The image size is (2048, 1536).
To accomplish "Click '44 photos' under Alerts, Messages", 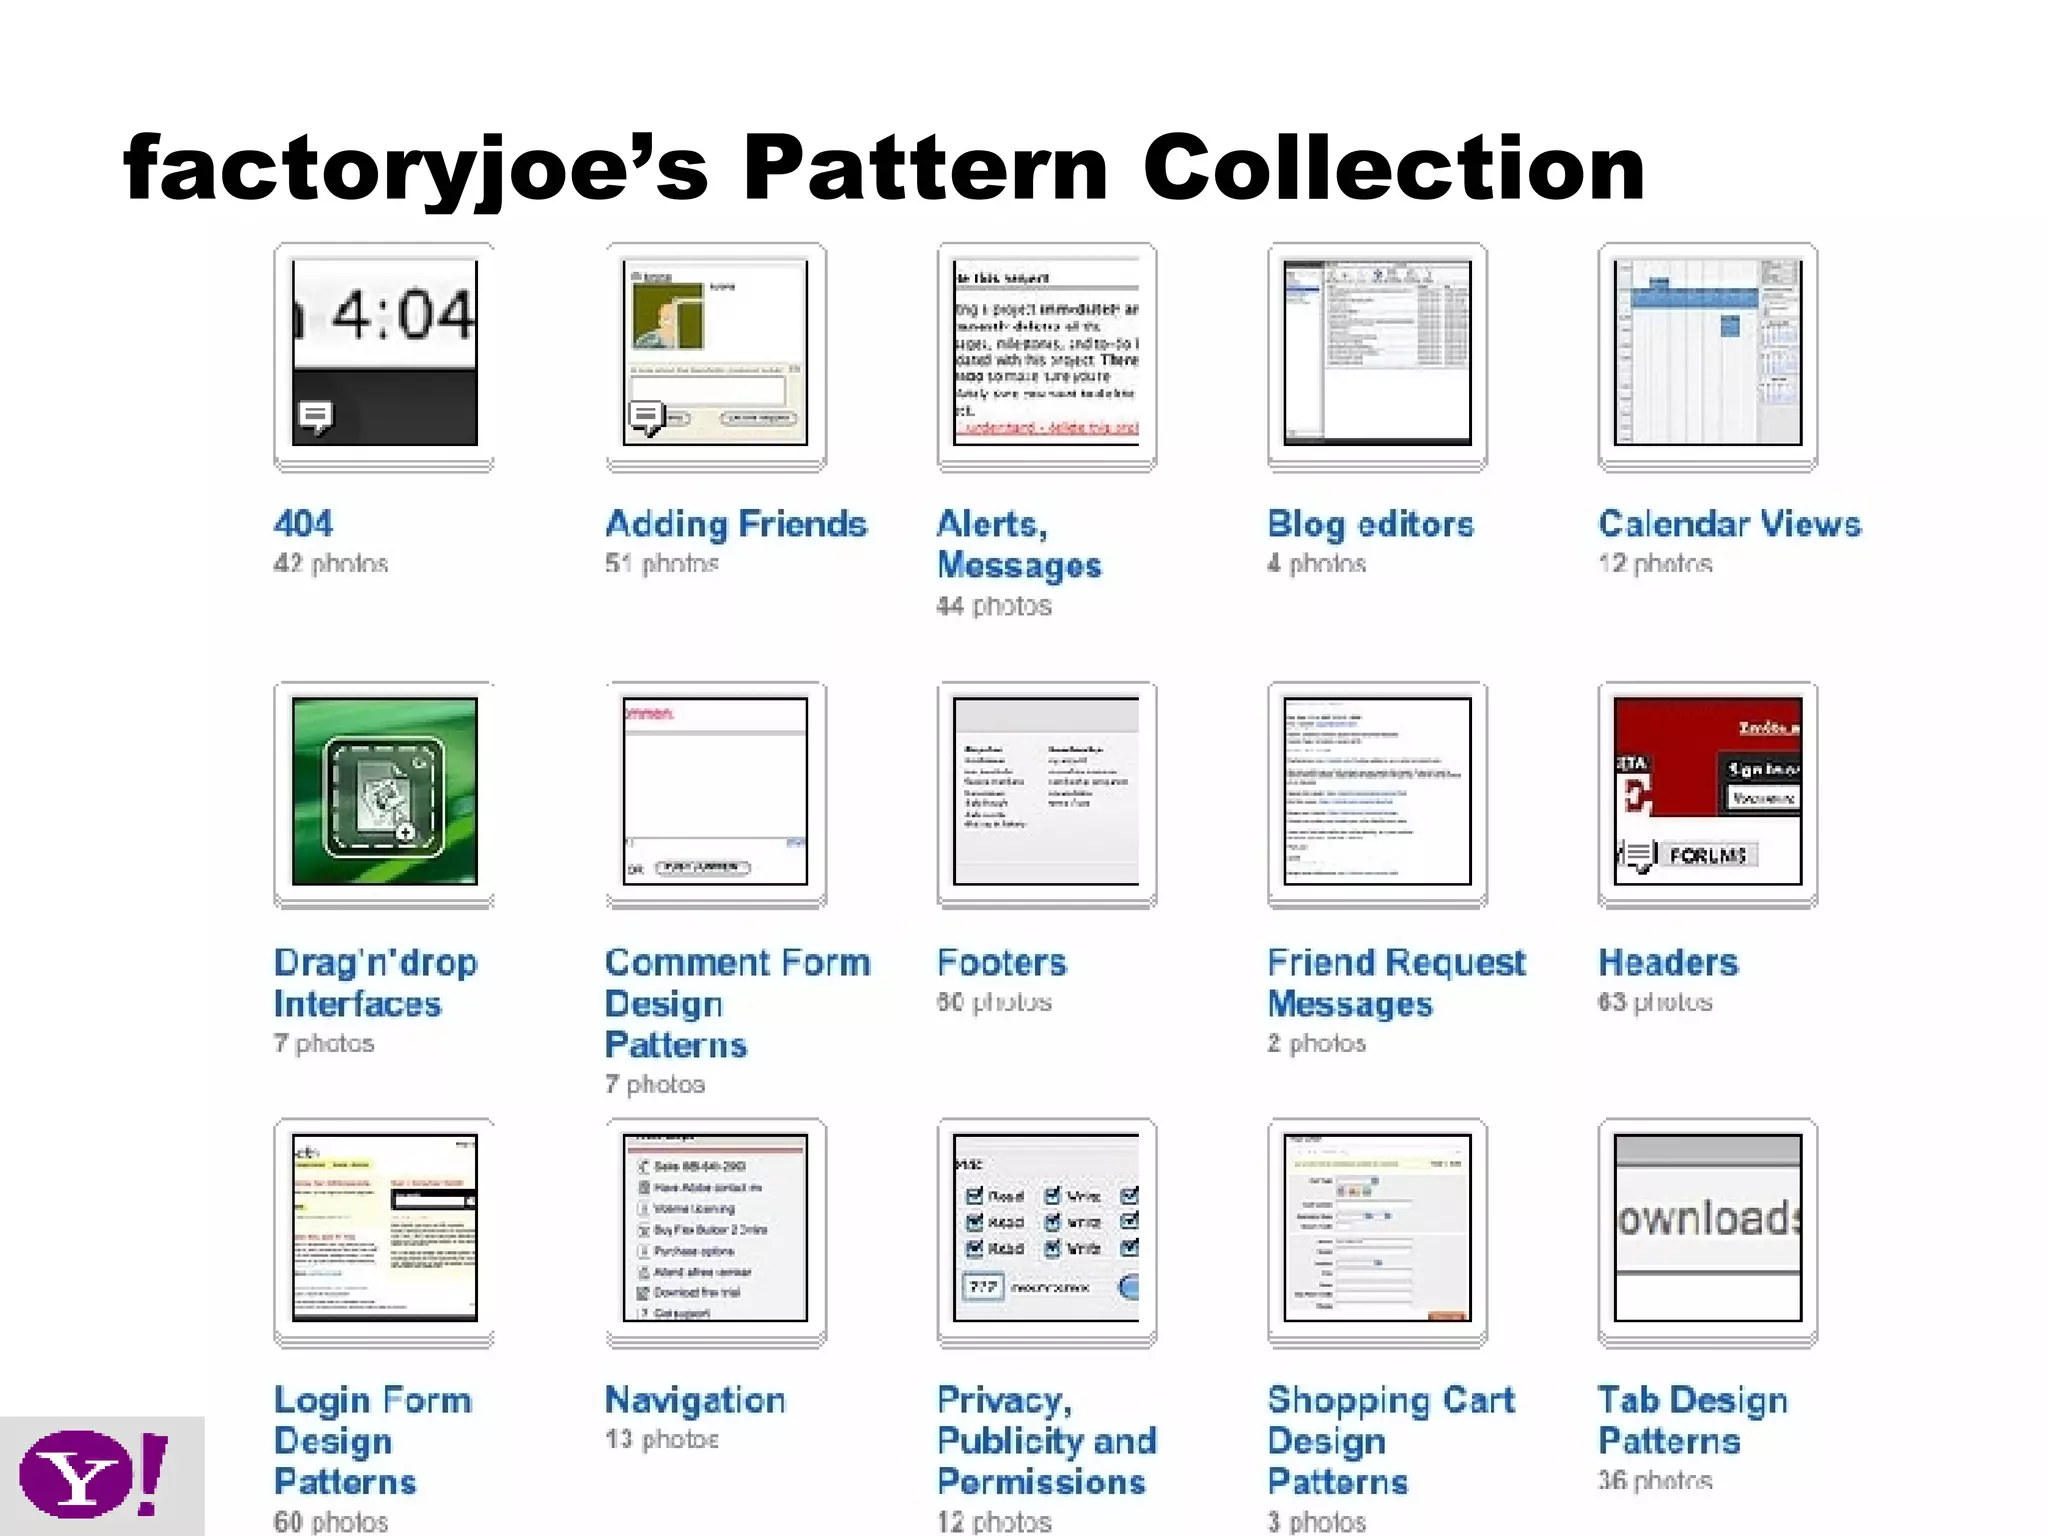I will point(994,606).
